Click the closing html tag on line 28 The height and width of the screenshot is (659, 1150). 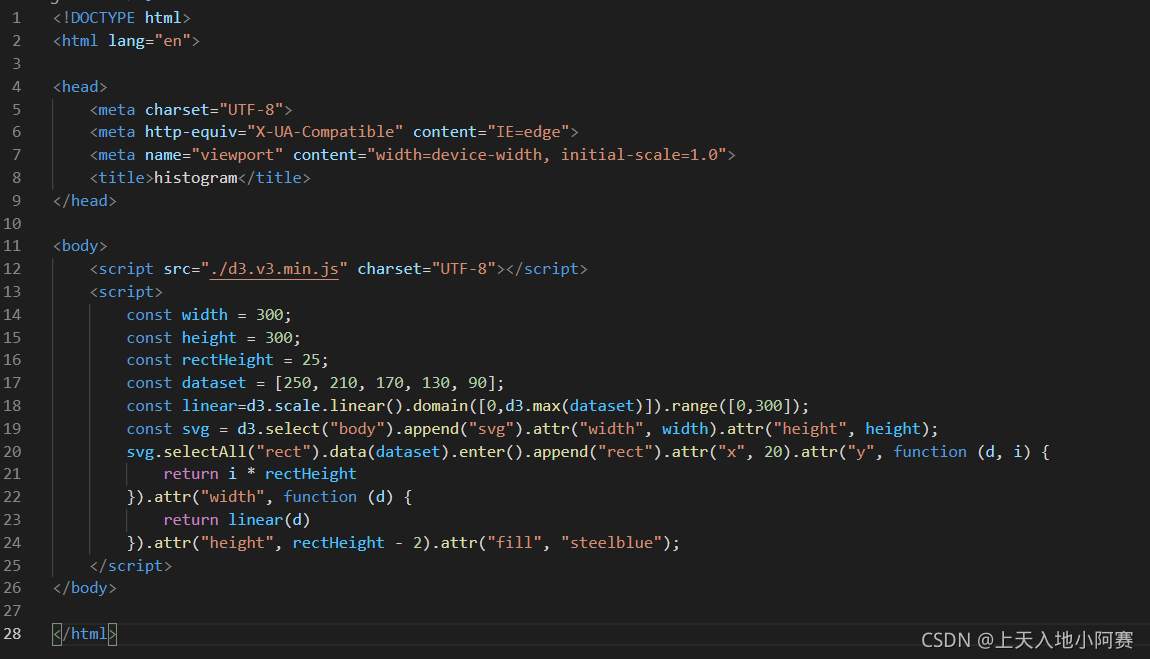(x=84, y=633)
